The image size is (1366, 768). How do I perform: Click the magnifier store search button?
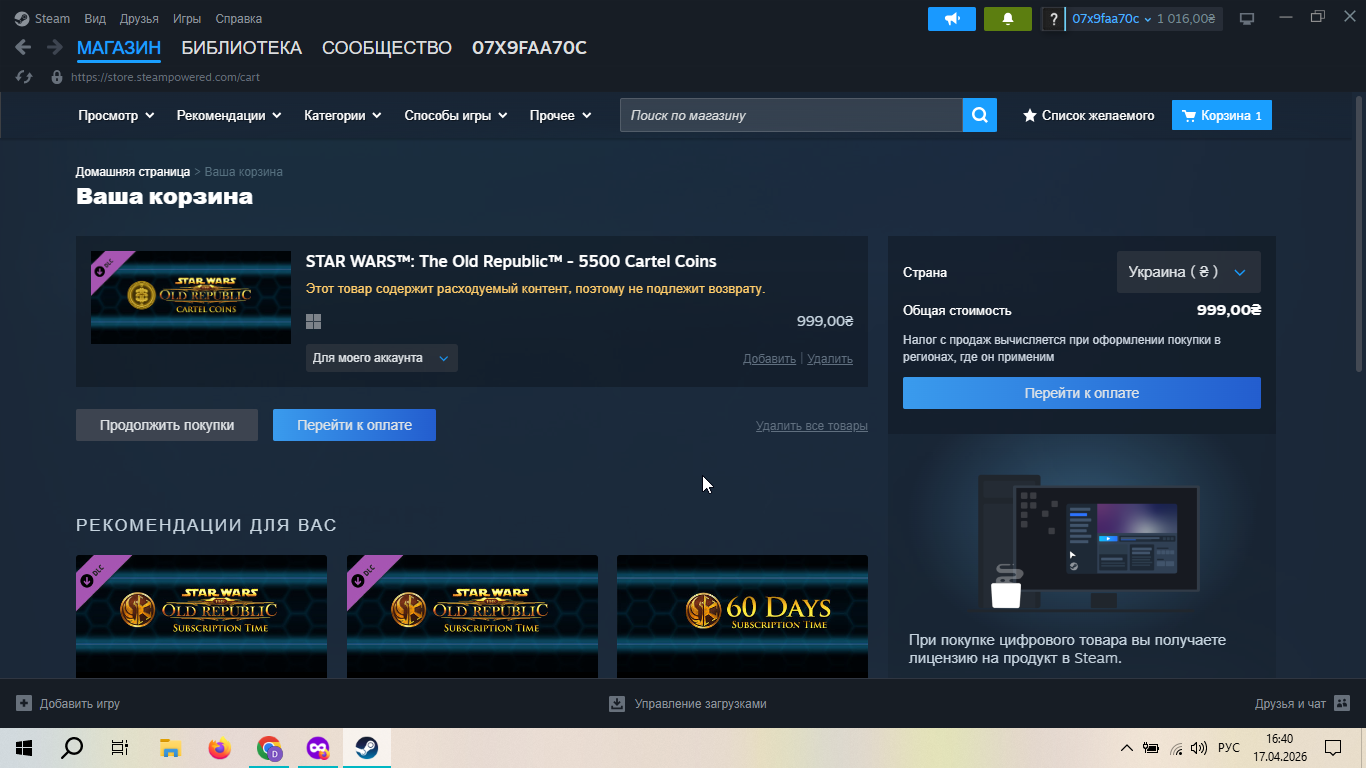[980, 115]
